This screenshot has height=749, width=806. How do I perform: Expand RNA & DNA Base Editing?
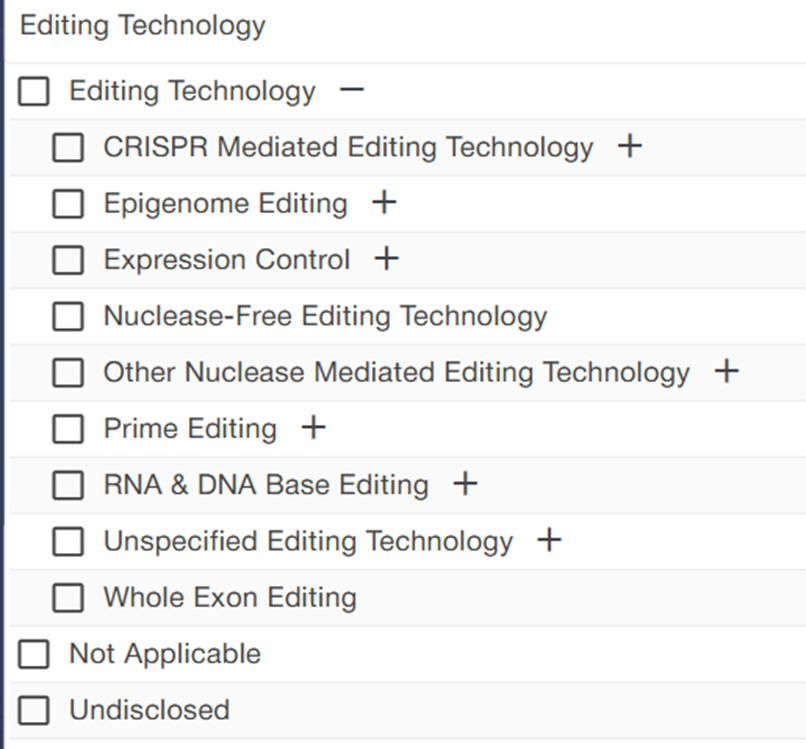pos(465,485)
